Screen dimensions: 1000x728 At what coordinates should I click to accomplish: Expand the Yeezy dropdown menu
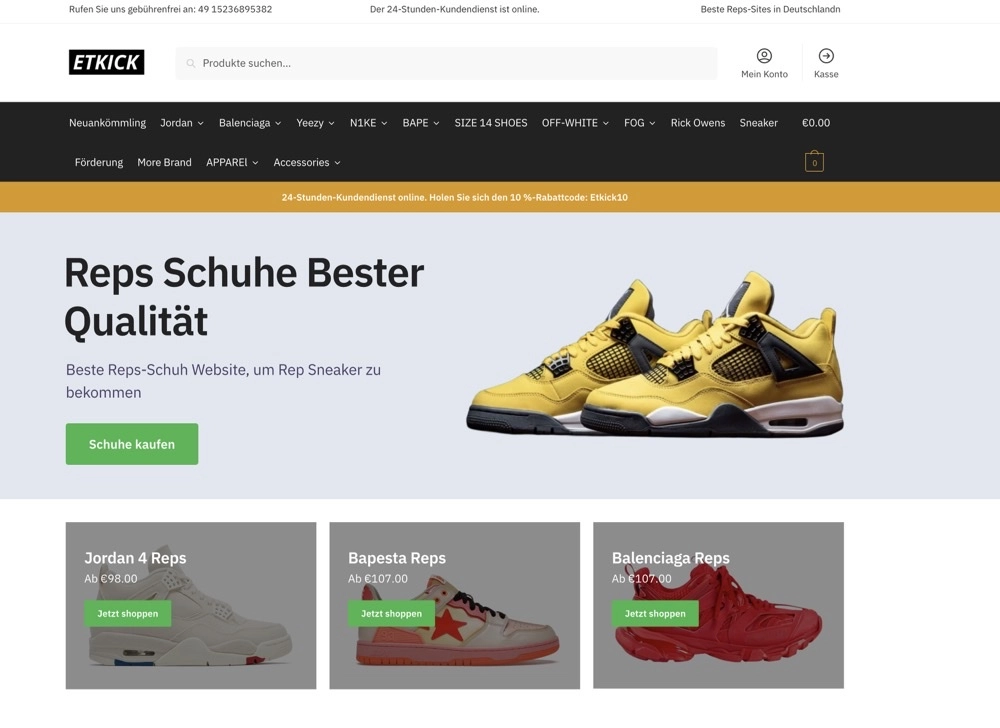point(315,123)
